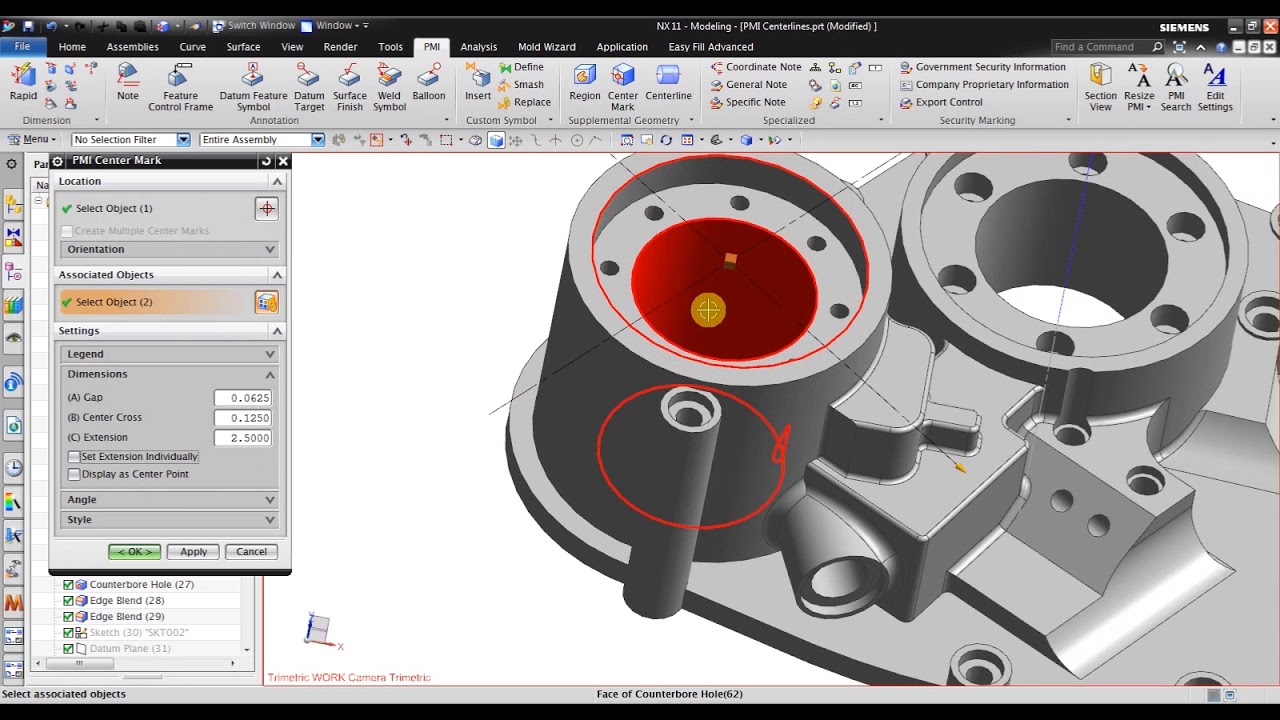Click the (A) Gap value field

click(243, 398)
